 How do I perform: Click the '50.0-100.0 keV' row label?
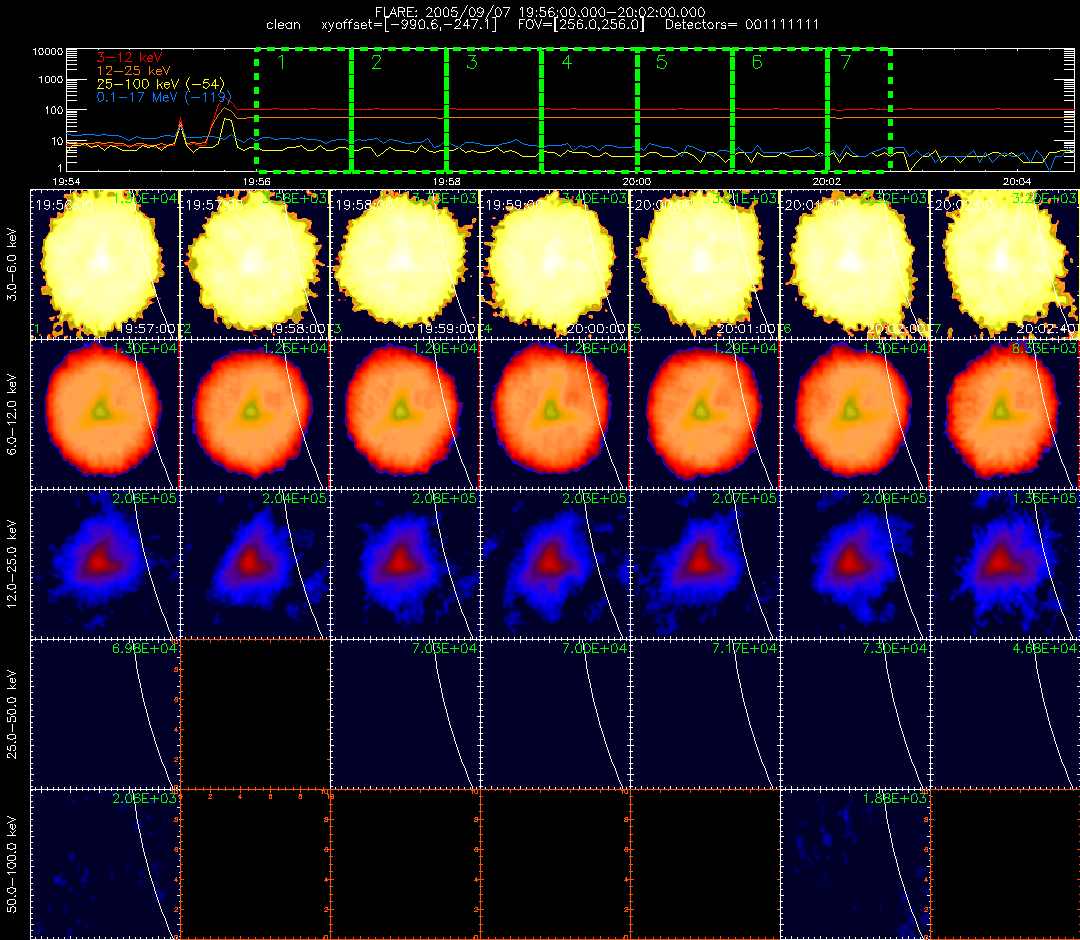[12, 864]
